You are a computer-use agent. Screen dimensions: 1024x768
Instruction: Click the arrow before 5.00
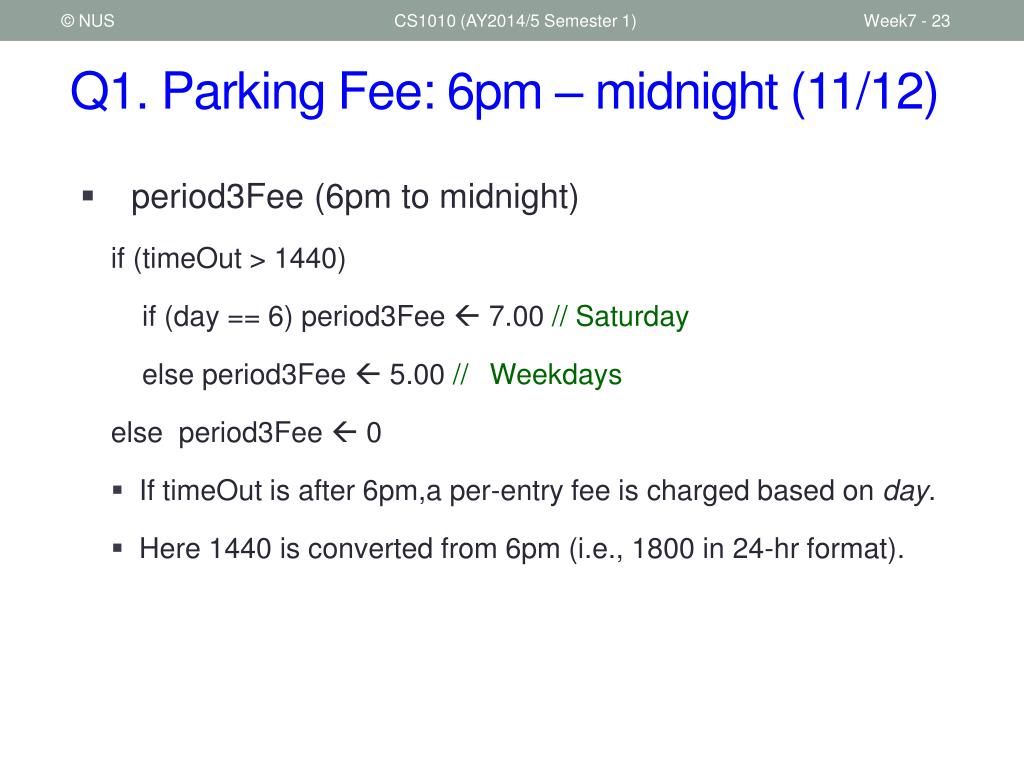pos(368,374)
